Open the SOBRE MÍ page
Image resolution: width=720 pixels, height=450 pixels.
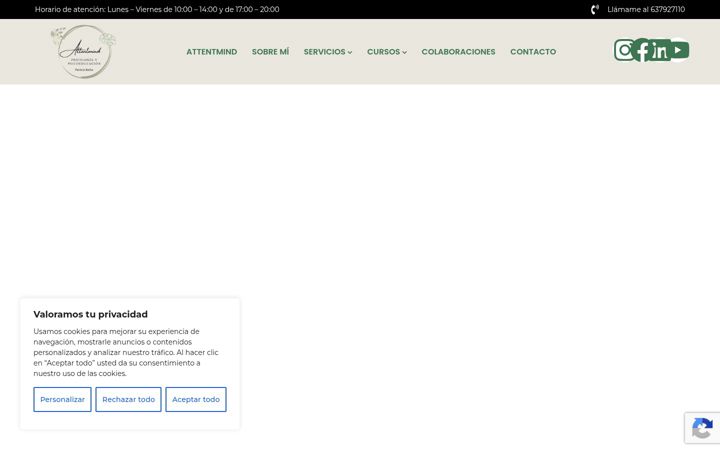pos(270,52)
